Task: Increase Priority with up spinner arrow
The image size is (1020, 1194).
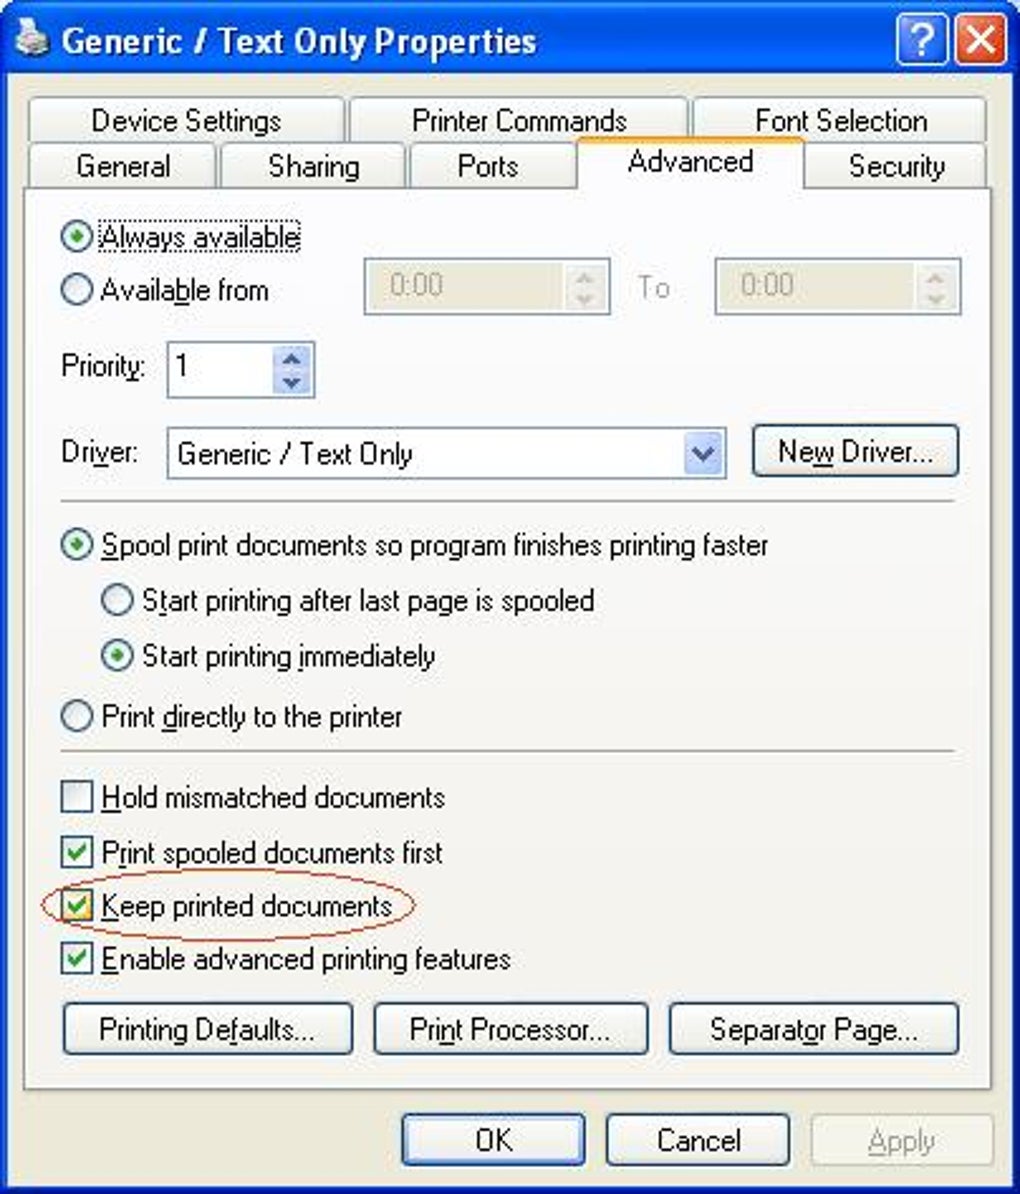Action: click(x=291, y=358)
